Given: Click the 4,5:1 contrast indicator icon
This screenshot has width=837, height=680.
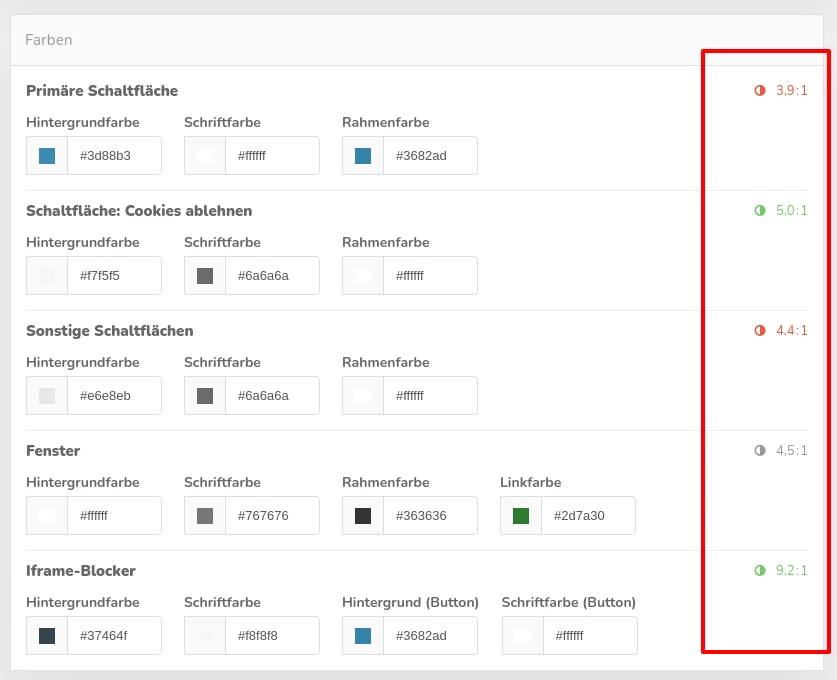Looking at the screenshot, I should [x=760, y=451].
